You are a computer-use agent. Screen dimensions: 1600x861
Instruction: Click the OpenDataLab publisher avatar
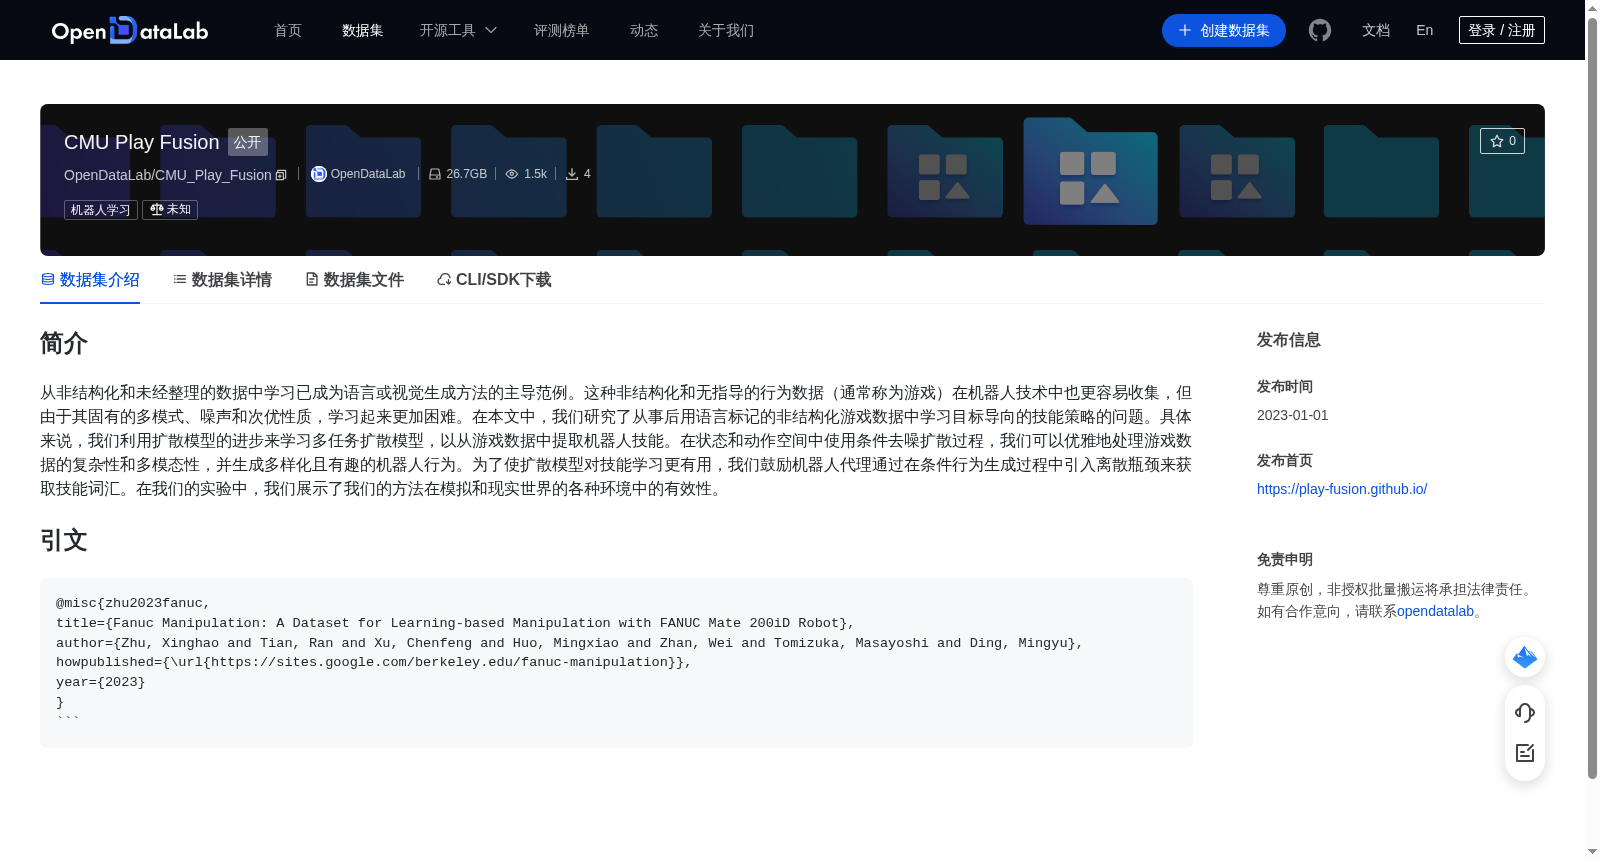(x=319, y=174)
